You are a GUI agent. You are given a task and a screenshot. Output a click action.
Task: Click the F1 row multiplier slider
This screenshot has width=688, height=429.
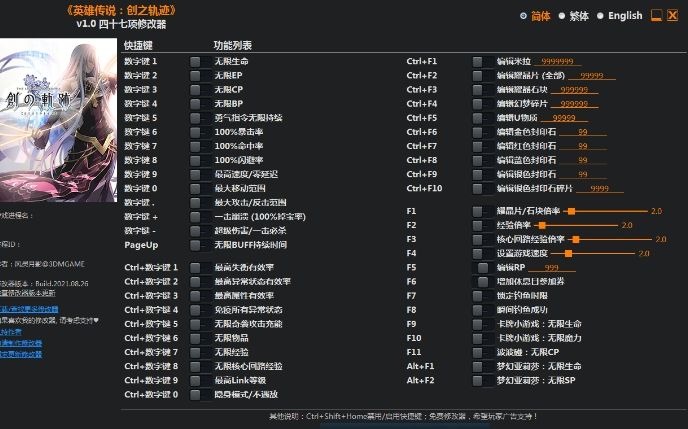[606, 211]
